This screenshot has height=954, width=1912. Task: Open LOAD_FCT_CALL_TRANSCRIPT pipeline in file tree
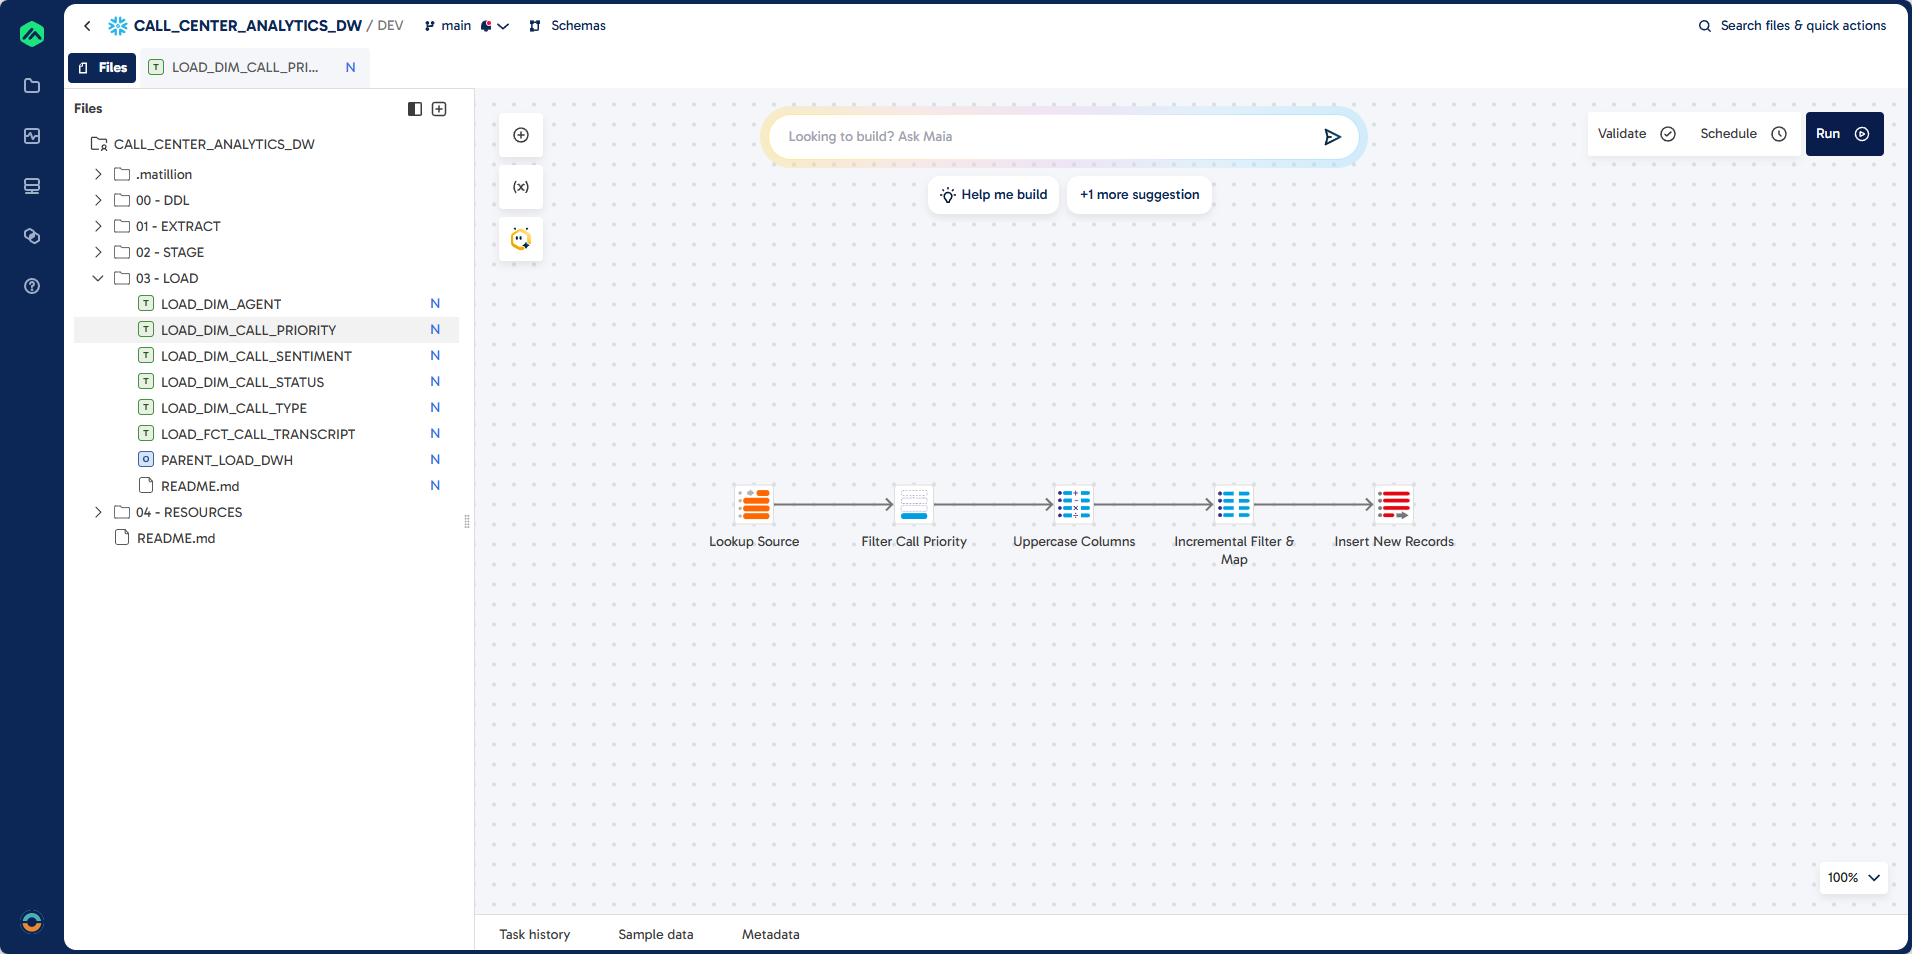(x=258, y=434)
